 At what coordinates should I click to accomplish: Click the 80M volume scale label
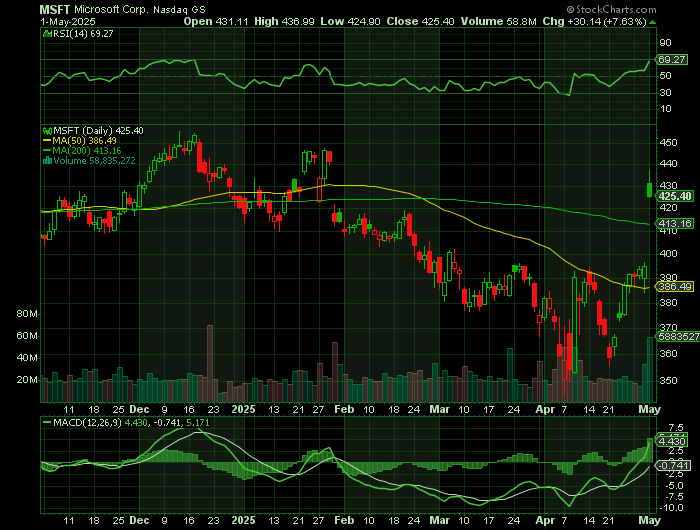tap(27, 314)
